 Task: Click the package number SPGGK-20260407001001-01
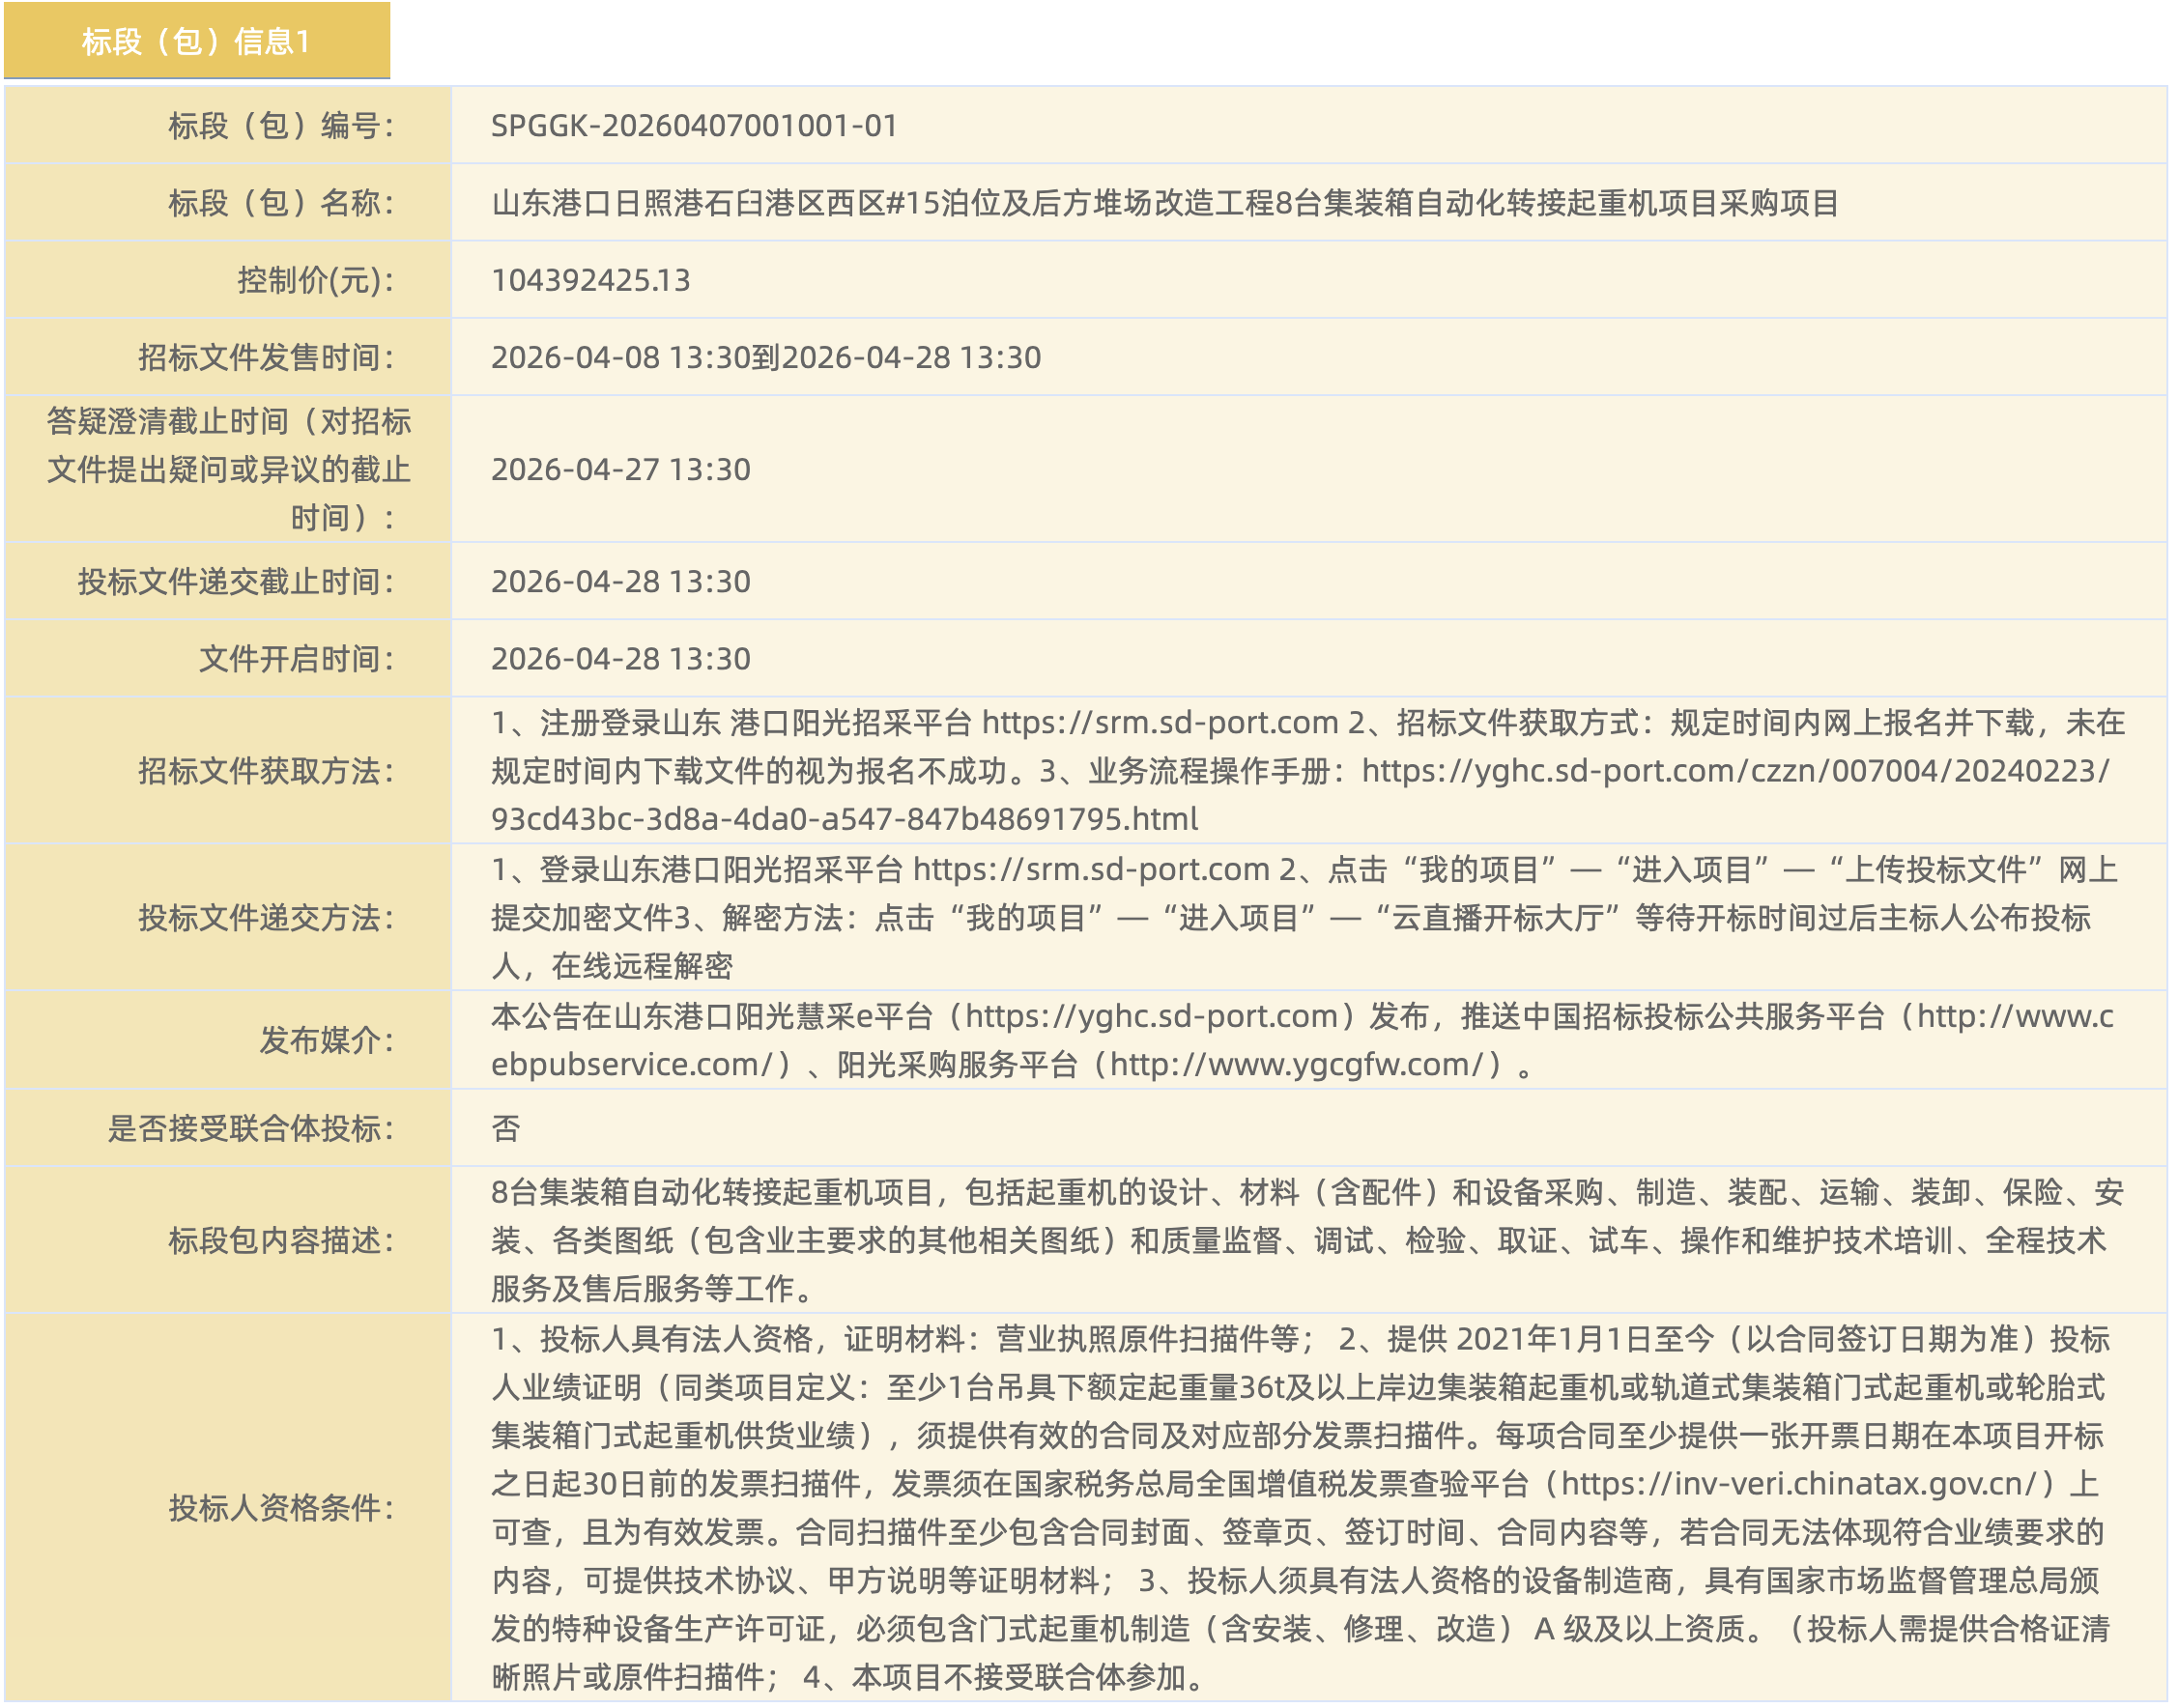tap(694, 126)
